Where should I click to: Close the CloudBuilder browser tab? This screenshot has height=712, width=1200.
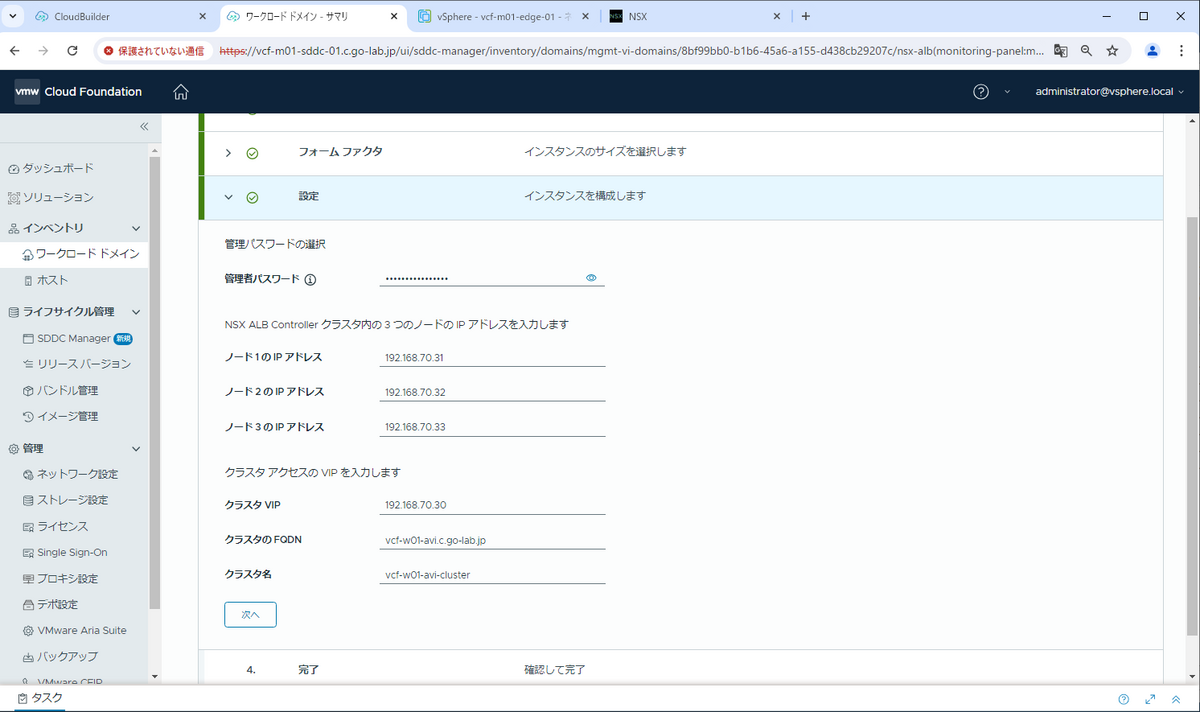(202, 16)
